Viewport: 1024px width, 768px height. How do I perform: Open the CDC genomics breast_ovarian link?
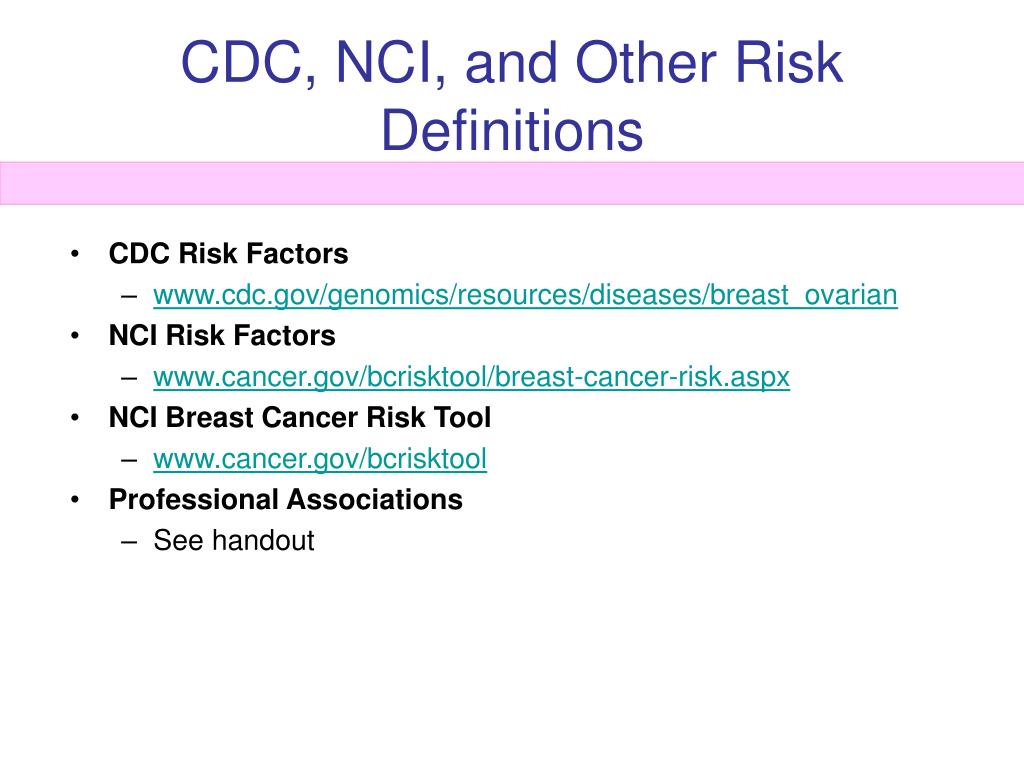tap(525, 295)
